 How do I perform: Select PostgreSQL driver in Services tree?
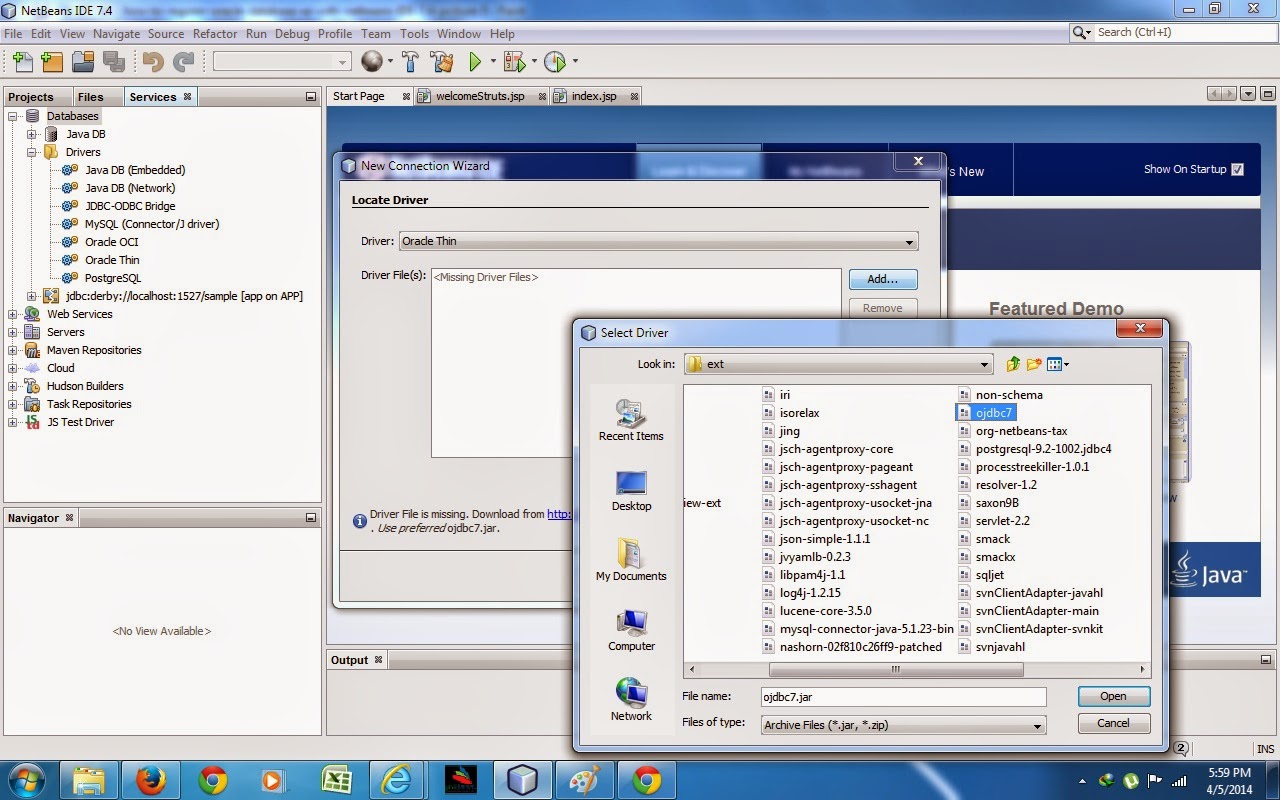point(113,278)
